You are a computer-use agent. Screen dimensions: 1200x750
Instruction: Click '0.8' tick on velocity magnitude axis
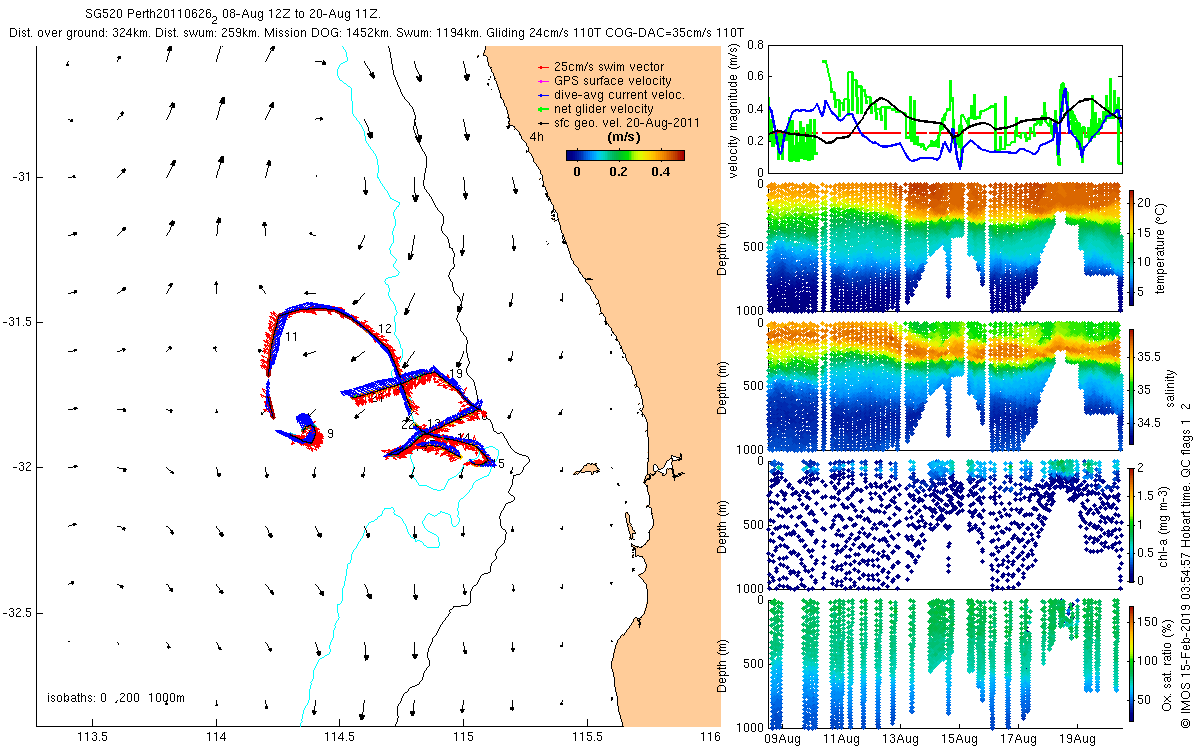756,45
